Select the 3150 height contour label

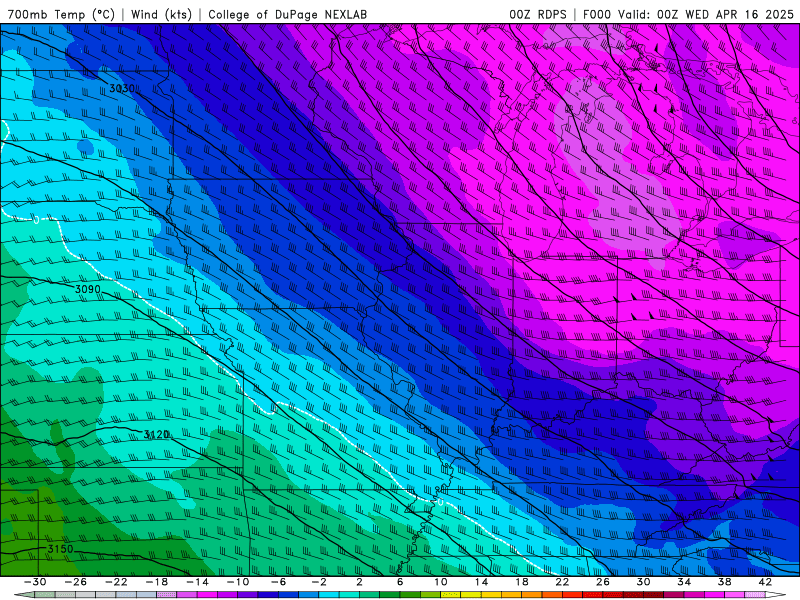[60, 549]
